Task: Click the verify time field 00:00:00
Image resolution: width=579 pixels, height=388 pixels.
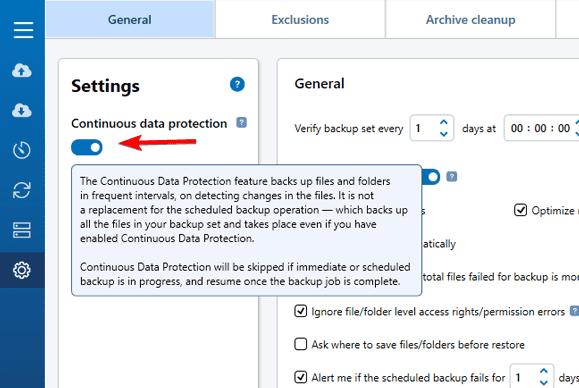Action: tap(540, 128)
